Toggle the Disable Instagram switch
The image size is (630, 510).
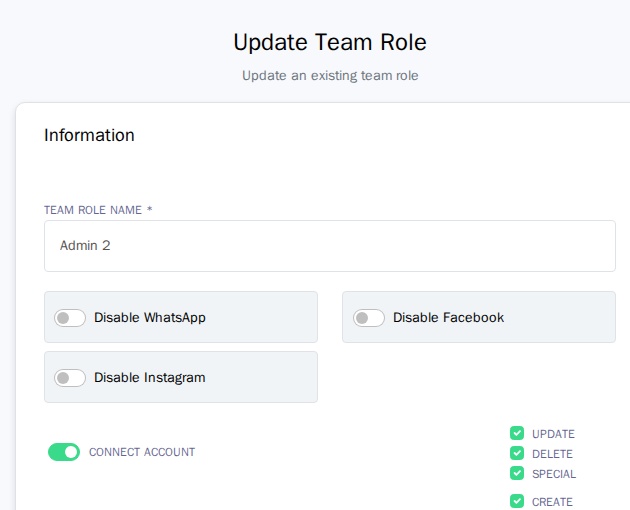point(70,378)
